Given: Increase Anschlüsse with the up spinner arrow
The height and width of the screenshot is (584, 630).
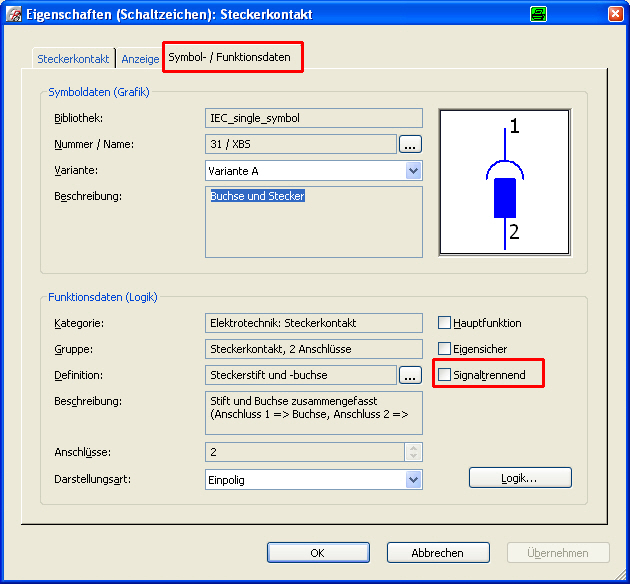Looking at the screenshot, I should tap(413, 448).
